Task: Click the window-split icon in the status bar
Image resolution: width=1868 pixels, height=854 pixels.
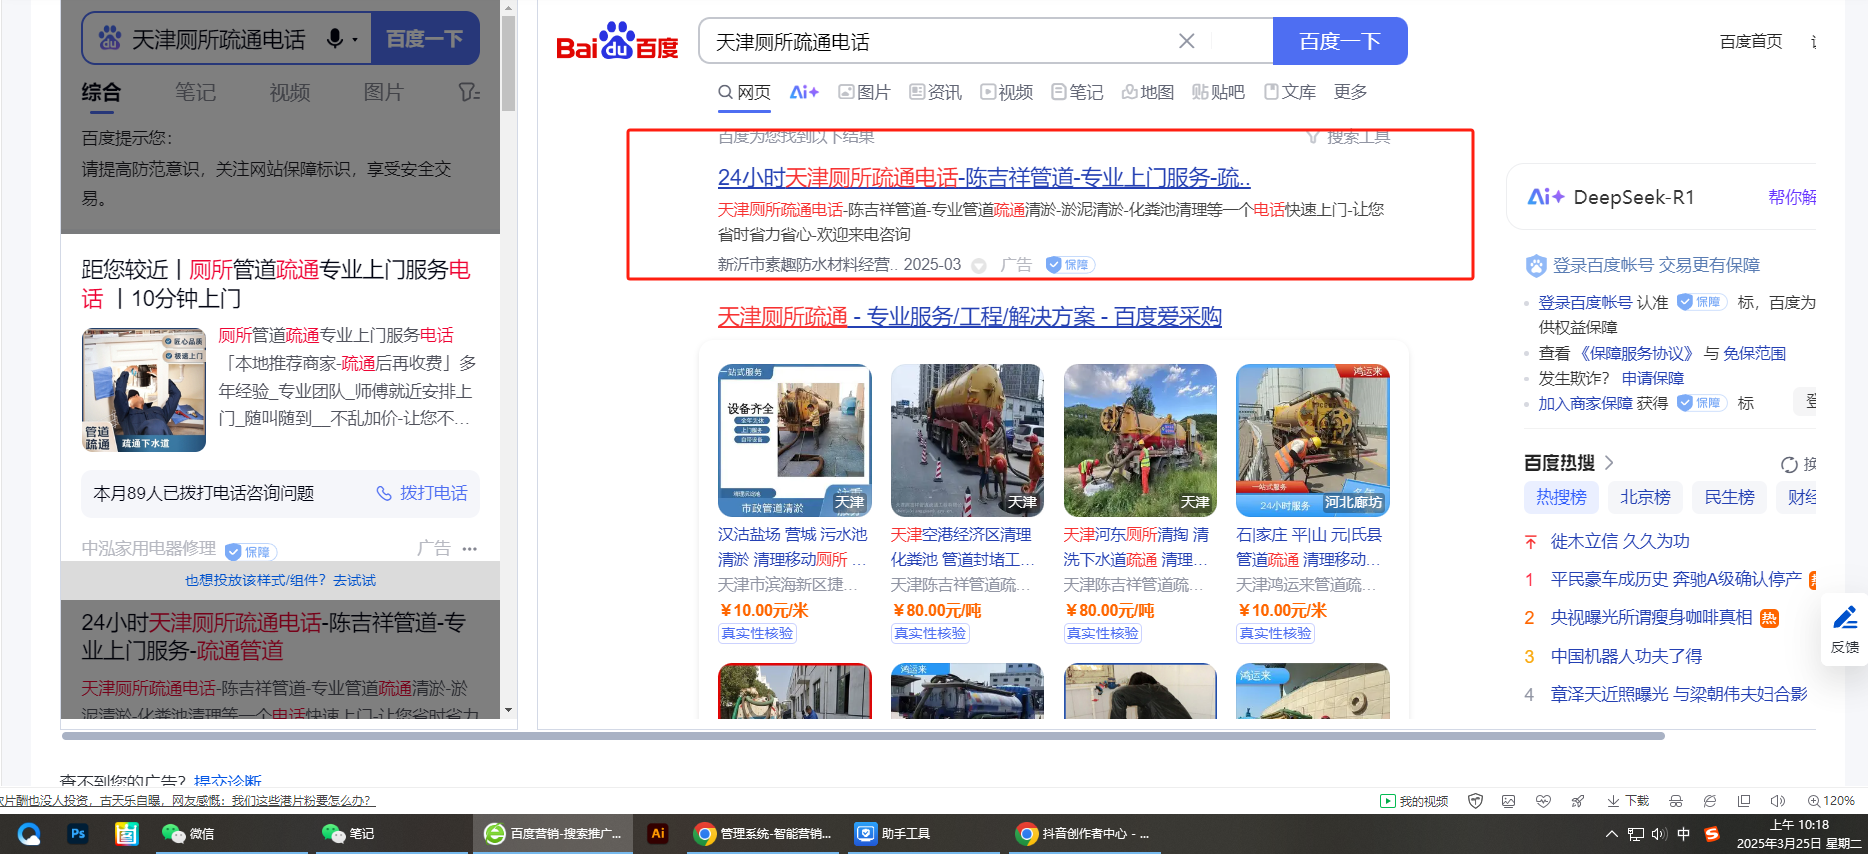Action: click(x=1744, y=801)
